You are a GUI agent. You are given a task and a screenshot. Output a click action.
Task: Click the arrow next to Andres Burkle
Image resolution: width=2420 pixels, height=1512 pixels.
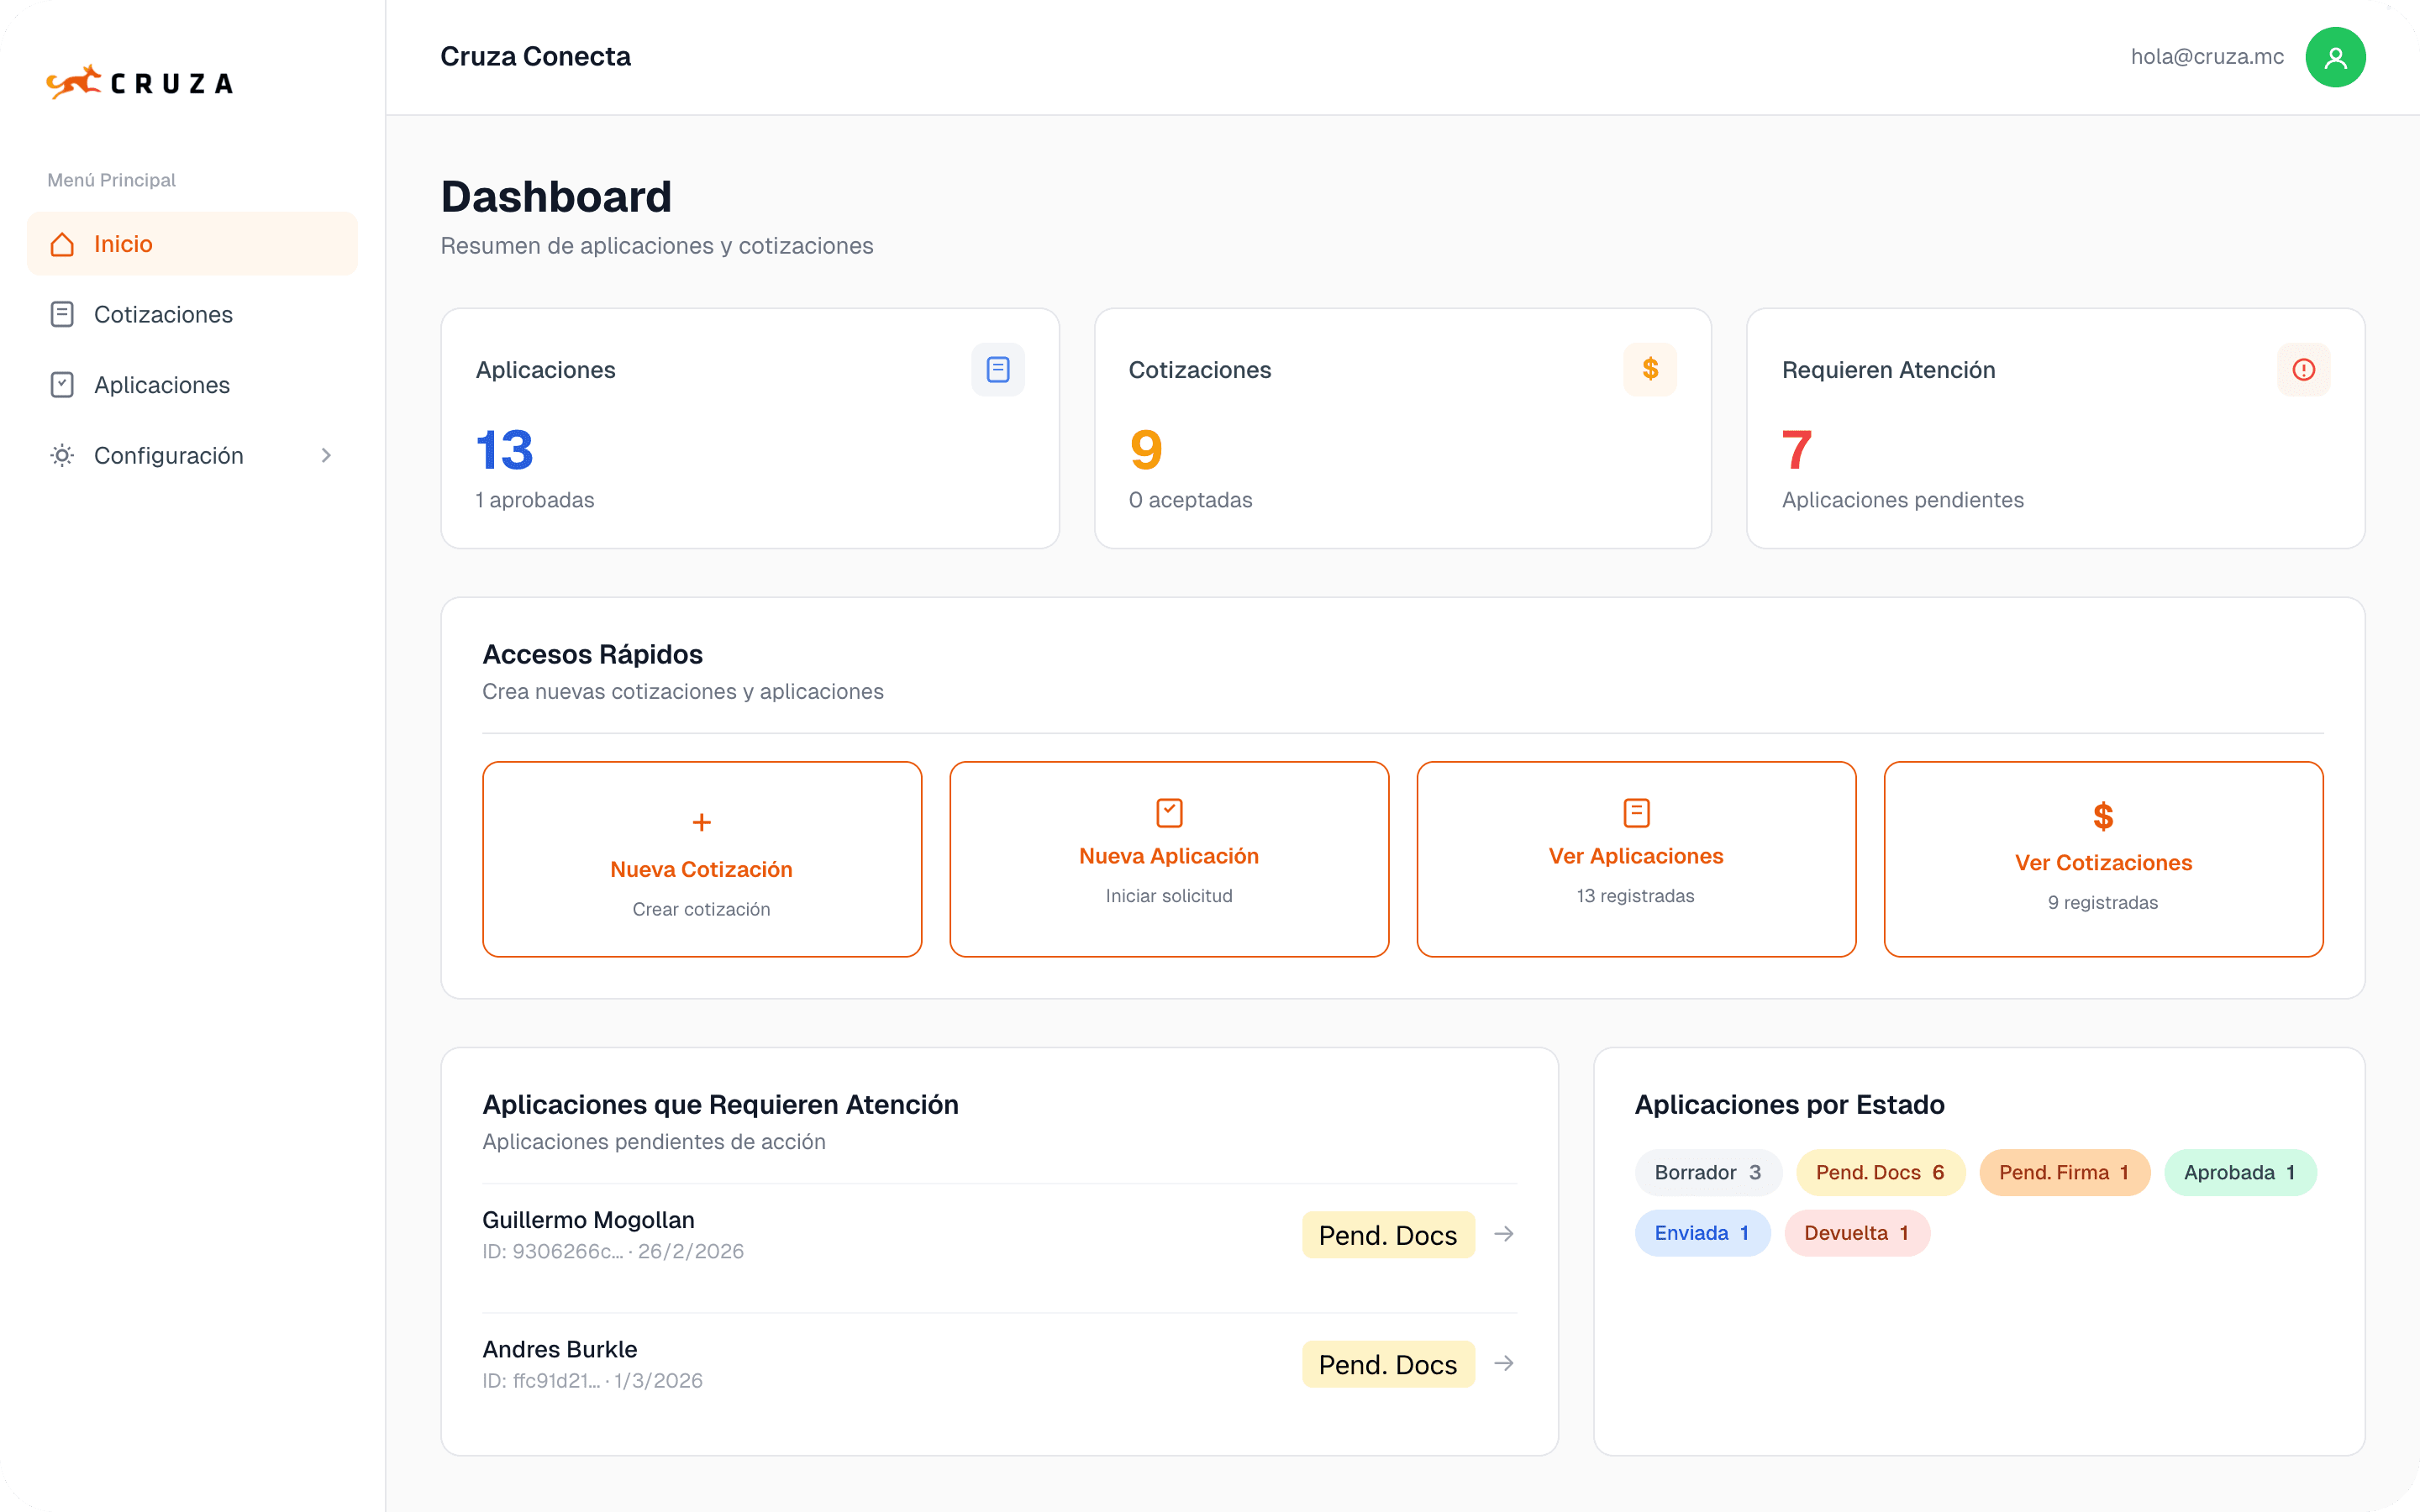pos(1503,1363)
